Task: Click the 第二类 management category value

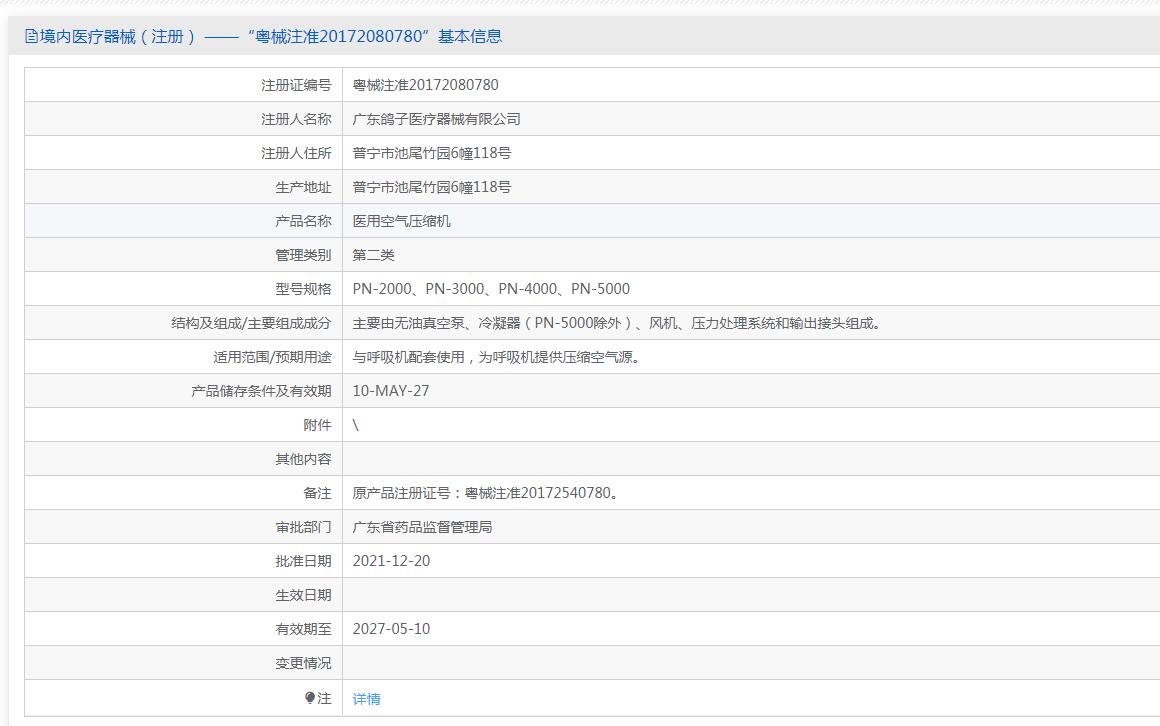Action: 373,255
